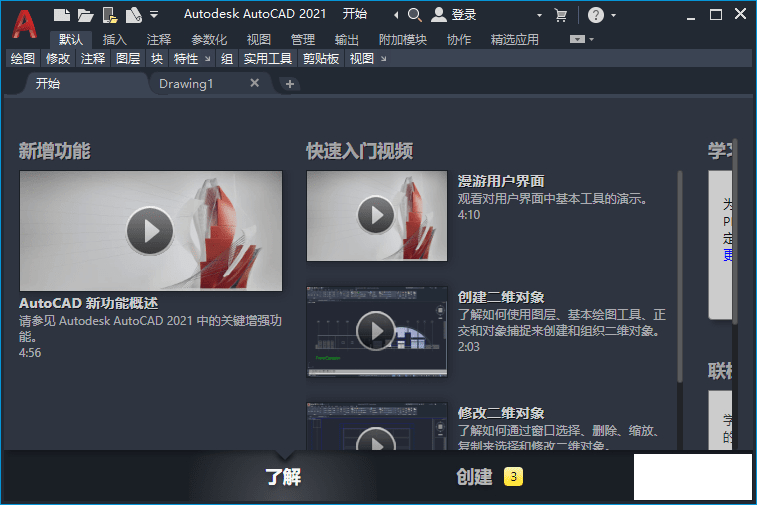Open the 组 panel
757x505 pixels.
pos(227,58)
